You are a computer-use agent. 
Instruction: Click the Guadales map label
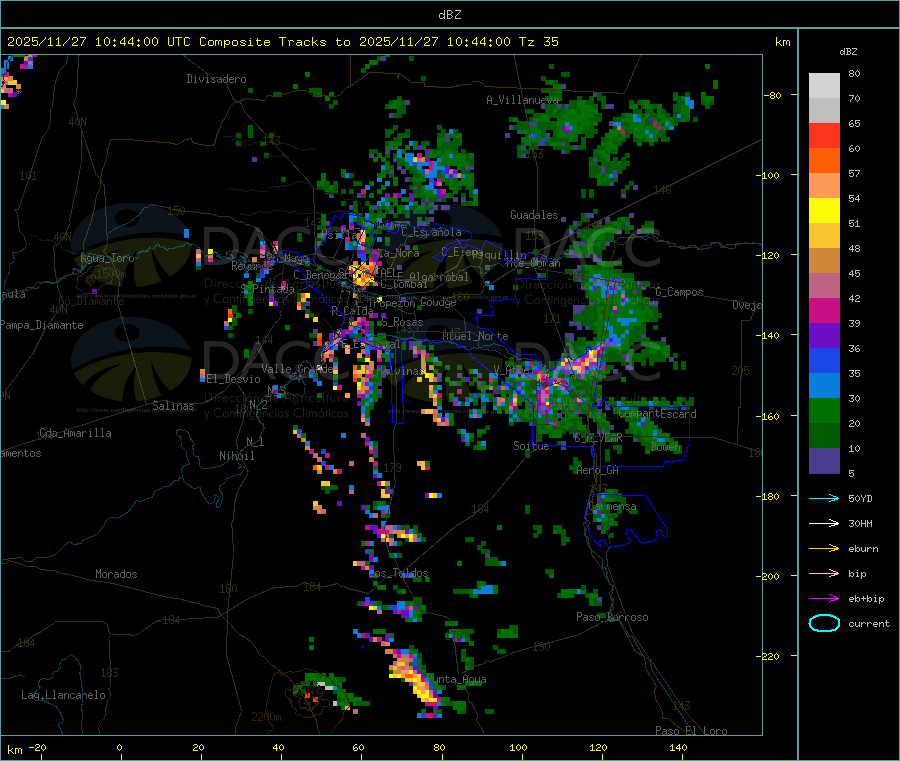(x=534, y=215)
